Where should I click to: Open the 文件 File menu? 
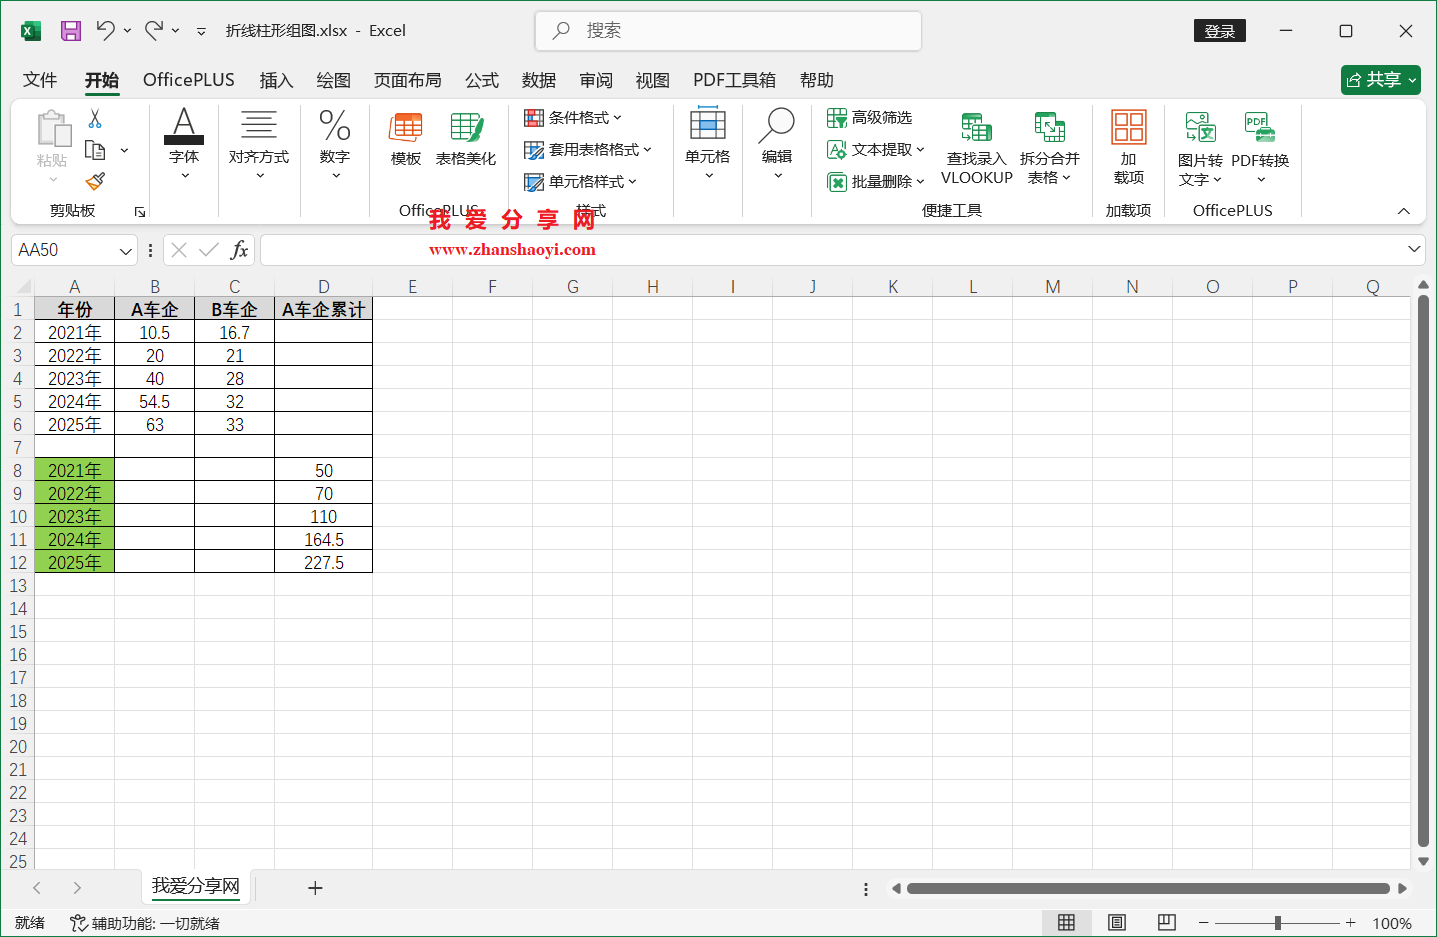pos(40,80)
